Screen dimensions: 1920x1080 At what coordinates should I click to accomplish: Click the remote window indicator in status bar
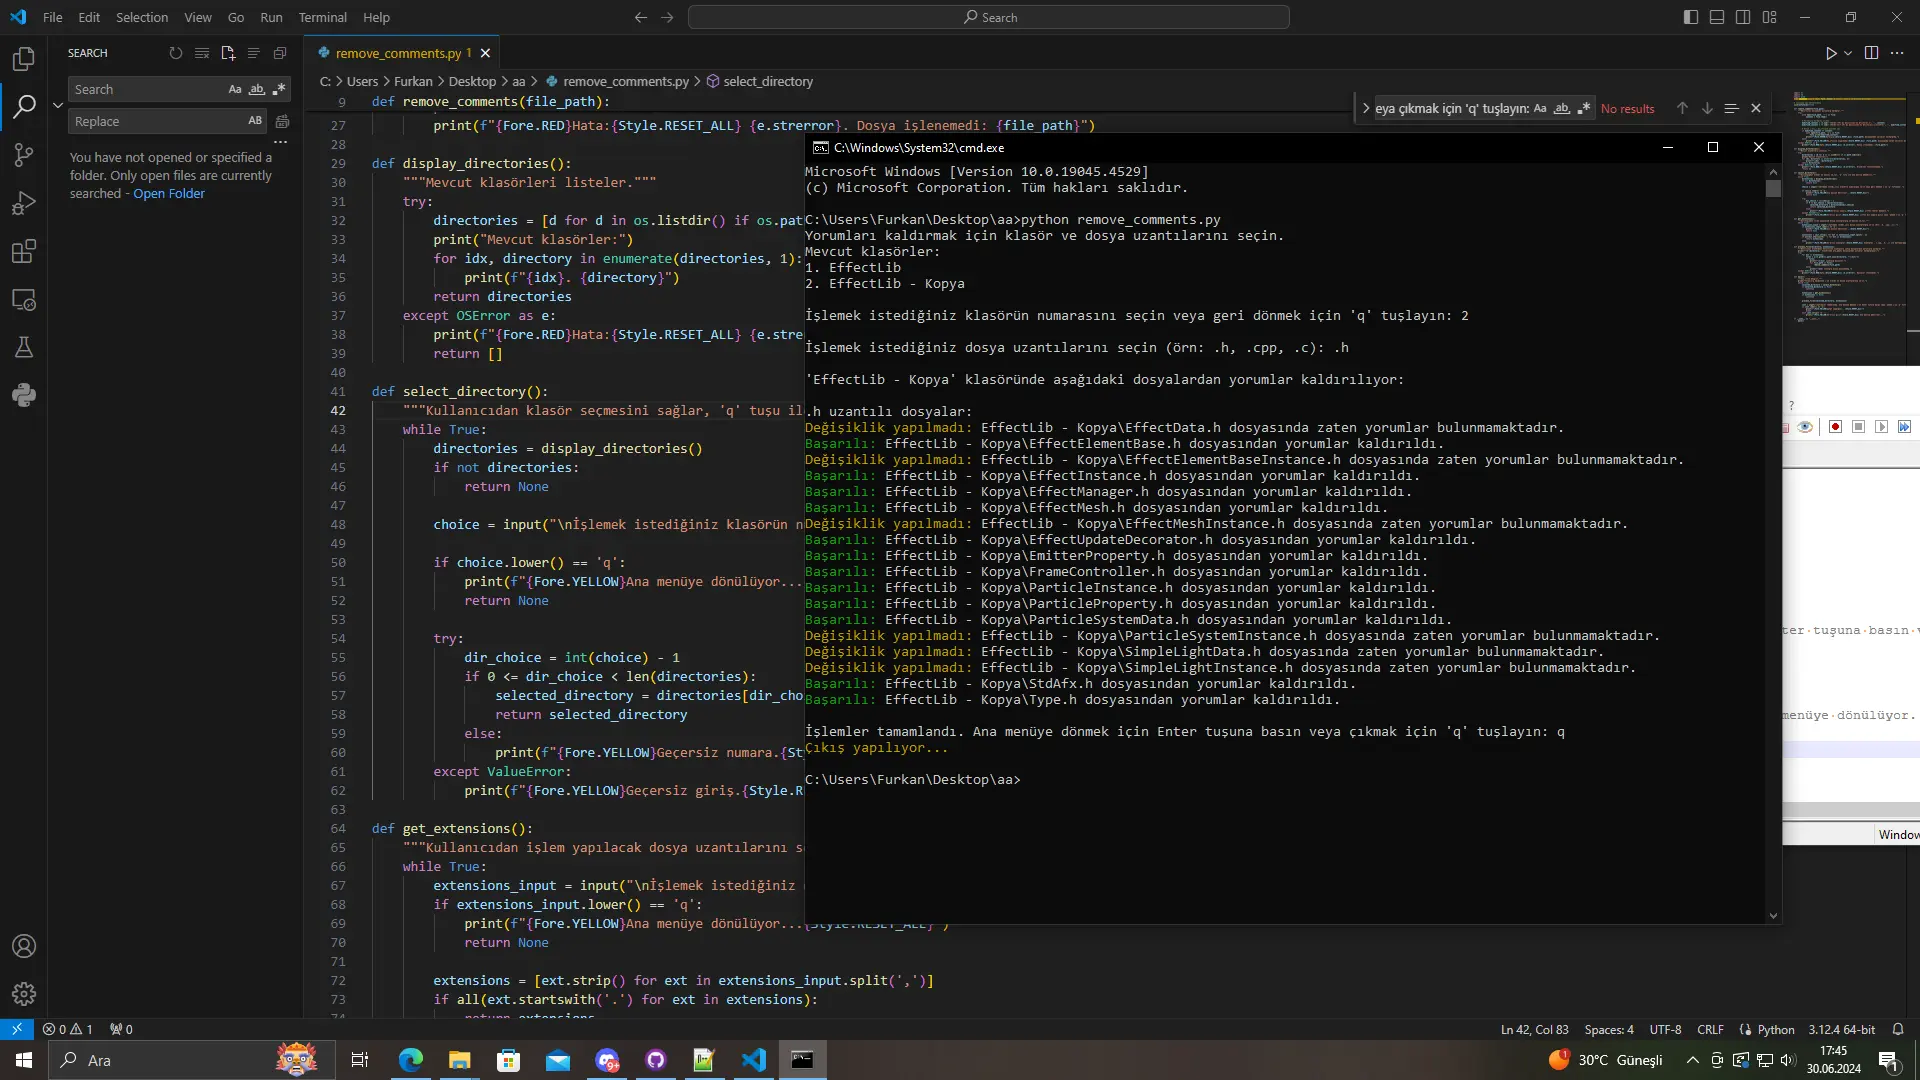(x=17, y=1029)
